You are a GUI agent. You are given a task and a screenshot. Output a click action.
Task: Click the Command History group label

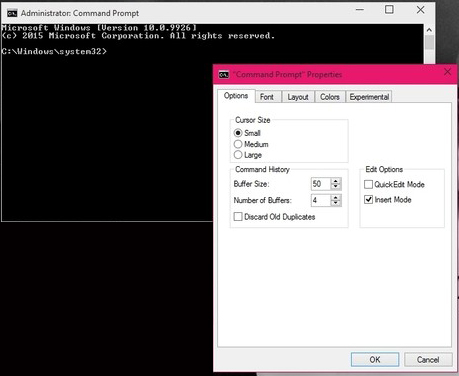click(262, 169)
